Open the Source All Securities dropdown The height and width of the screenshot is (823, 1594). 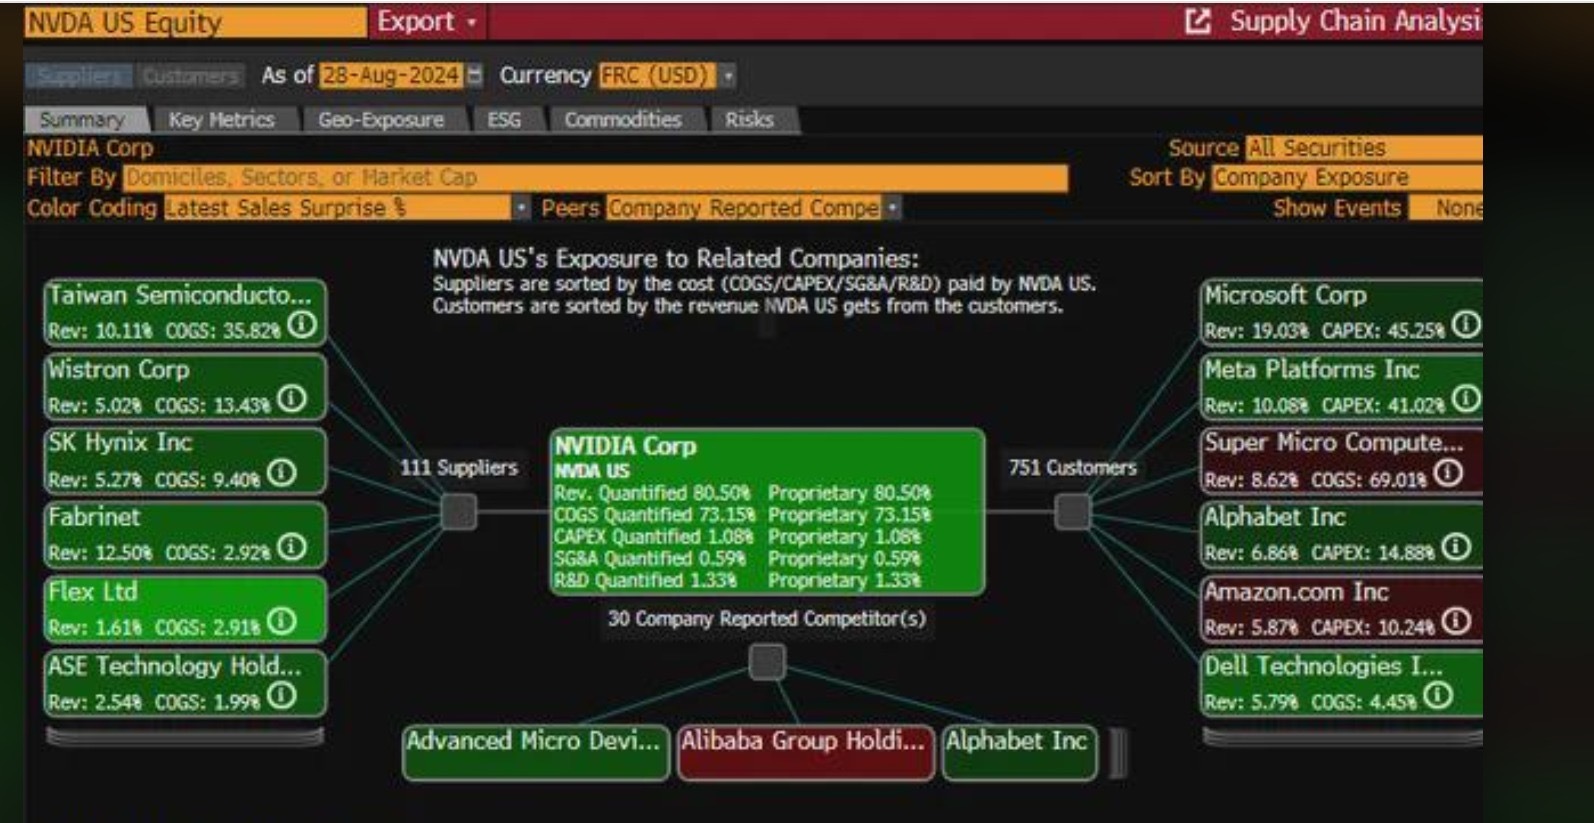(1364, 148)
